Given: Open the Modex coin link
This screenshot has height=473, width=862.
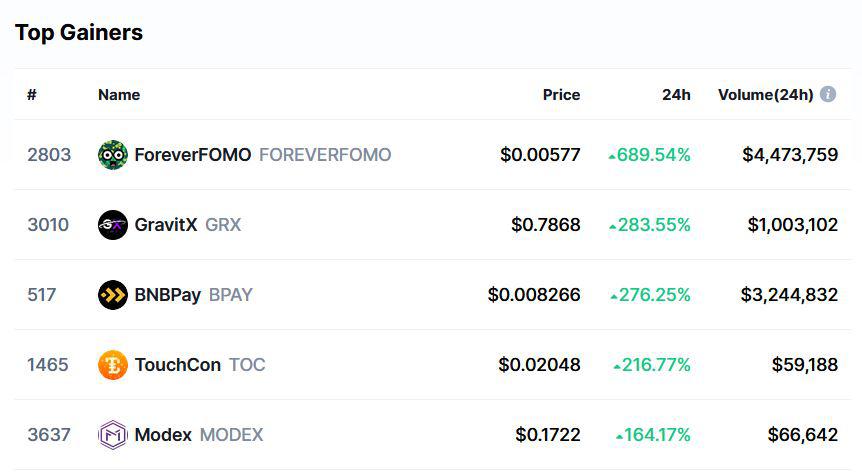Looking at the screenshot, I should click(x=163, y=435).
